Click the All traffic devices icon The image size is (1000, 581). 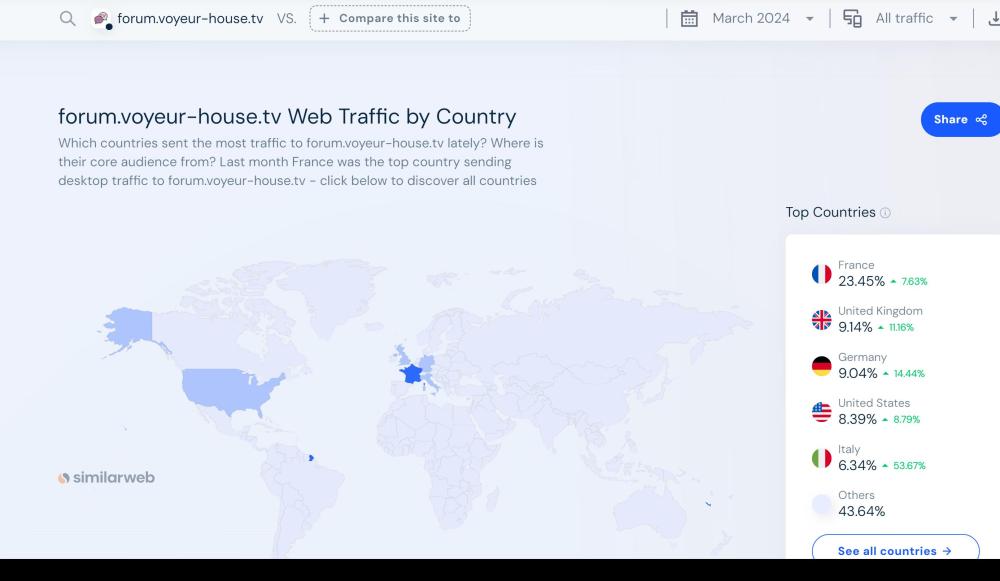coord(852,19)
